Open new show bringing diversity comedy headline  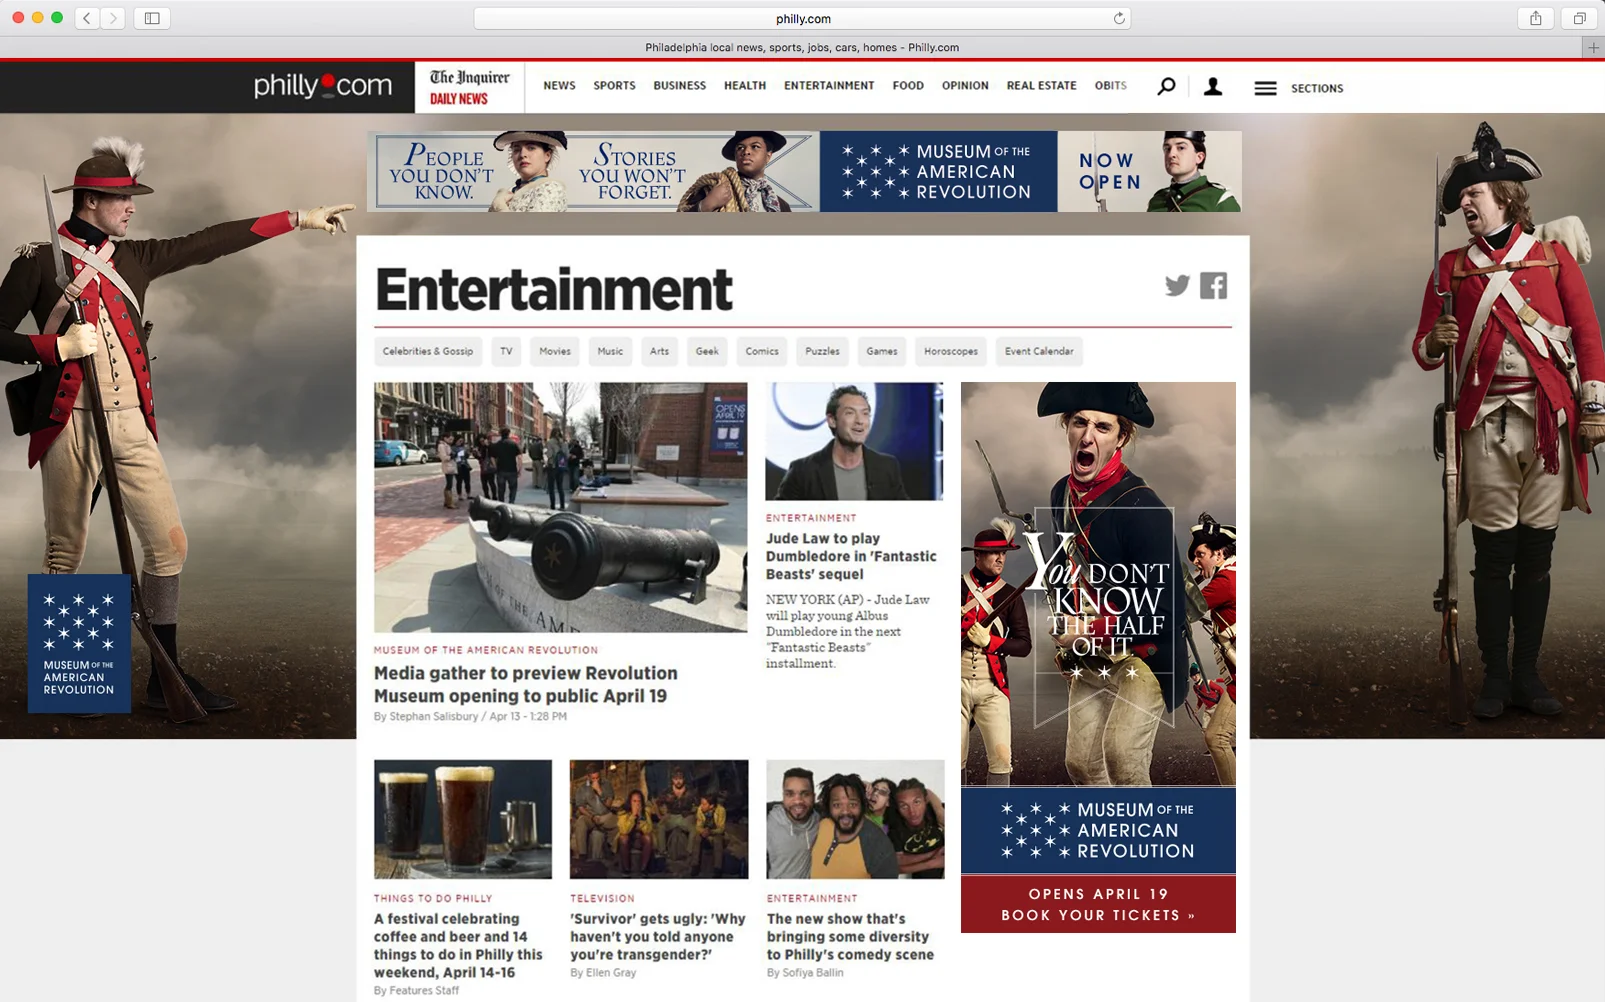pos(850,936)
